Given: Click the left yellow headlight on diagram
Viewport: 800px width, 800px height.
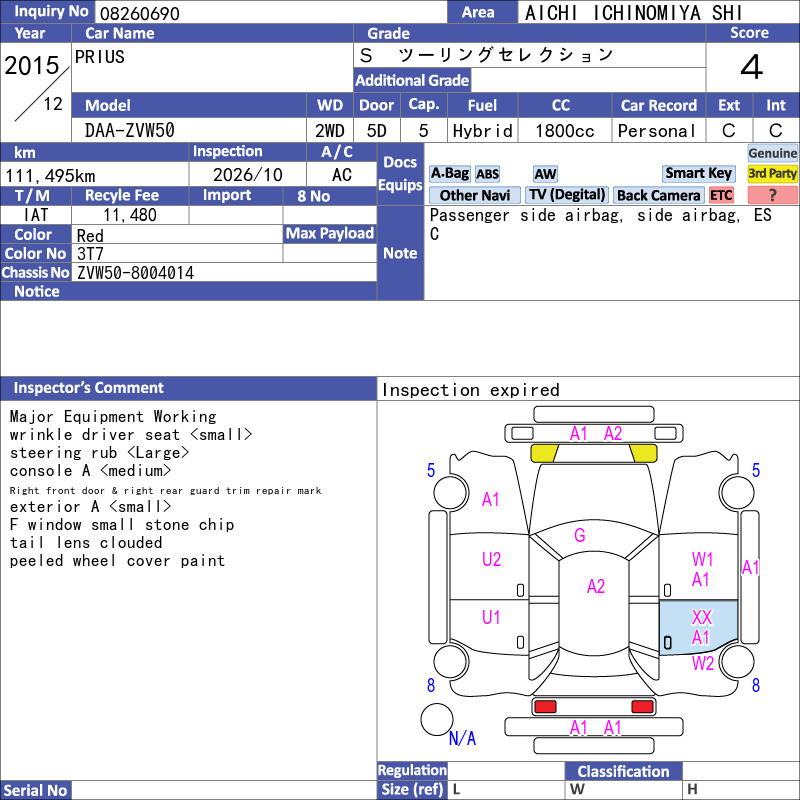Looking at the screenshot, I should pyautogui.click(x=544, y=453).
